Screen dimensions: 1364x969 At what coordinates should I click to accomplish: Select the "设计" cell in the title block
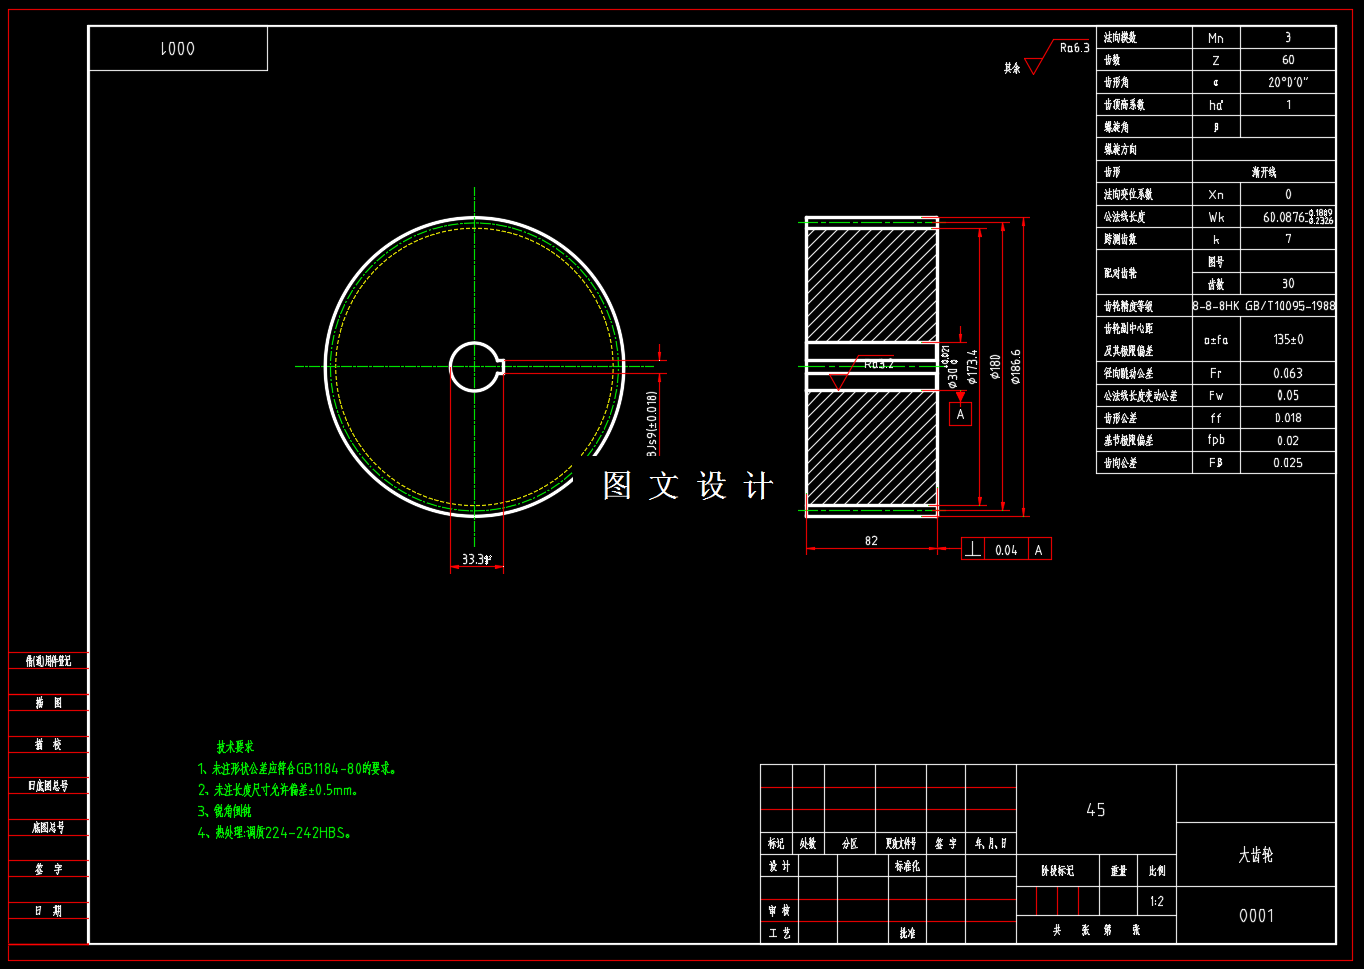(779, 866)
